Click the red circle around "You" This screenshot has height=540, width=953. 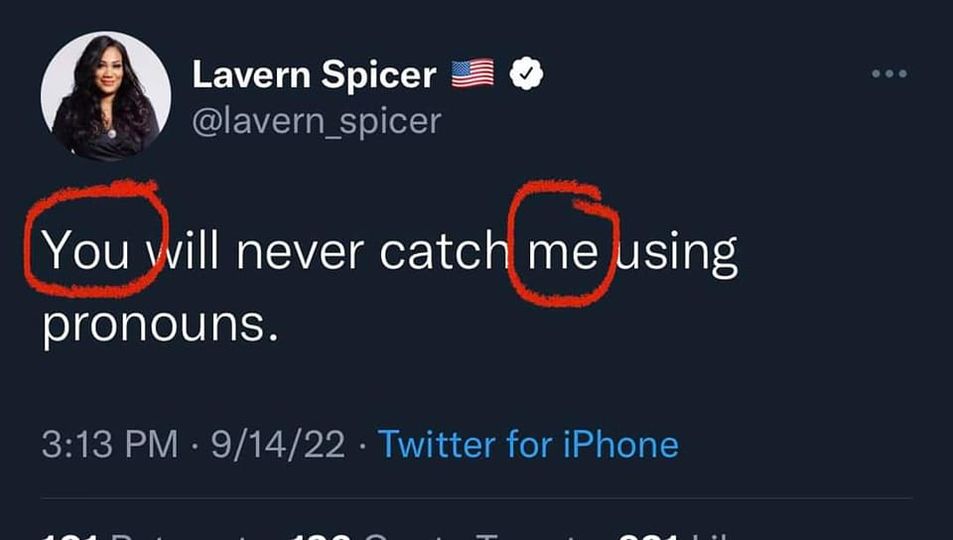point(96,237)
